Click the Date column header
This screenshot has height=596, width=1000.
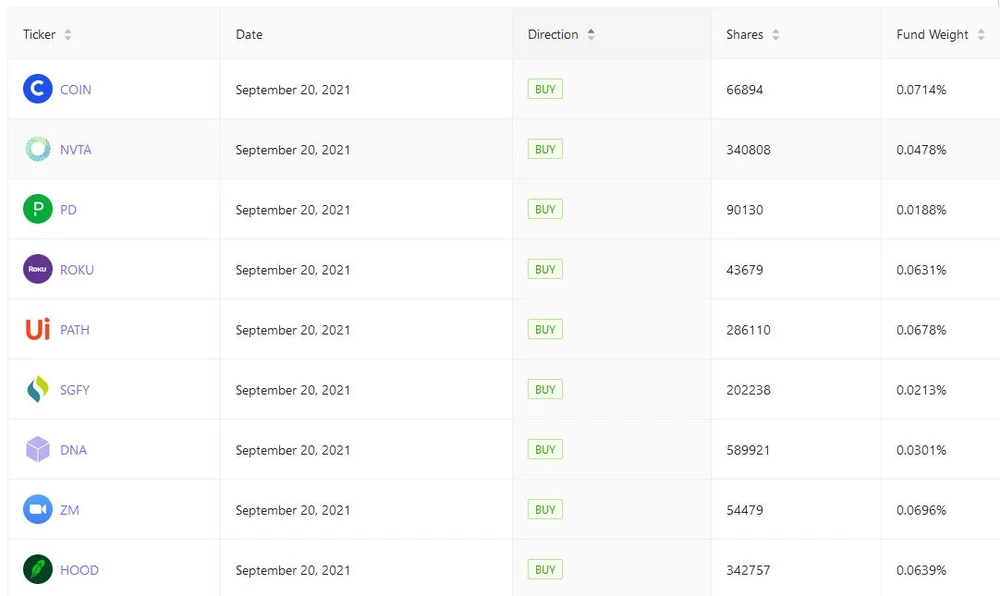[x=249, y=35]
